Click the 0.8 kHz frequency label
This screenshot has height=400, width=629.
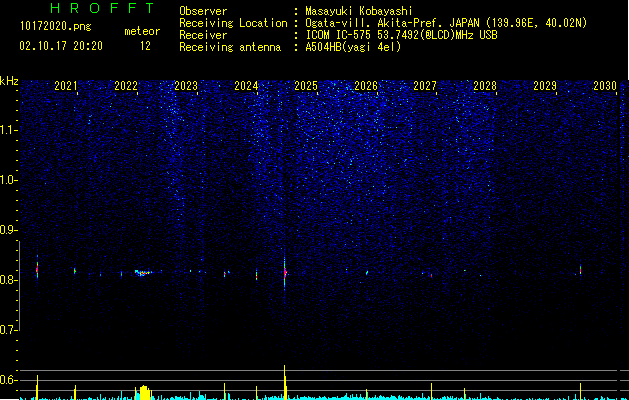(x=8, y=280)
